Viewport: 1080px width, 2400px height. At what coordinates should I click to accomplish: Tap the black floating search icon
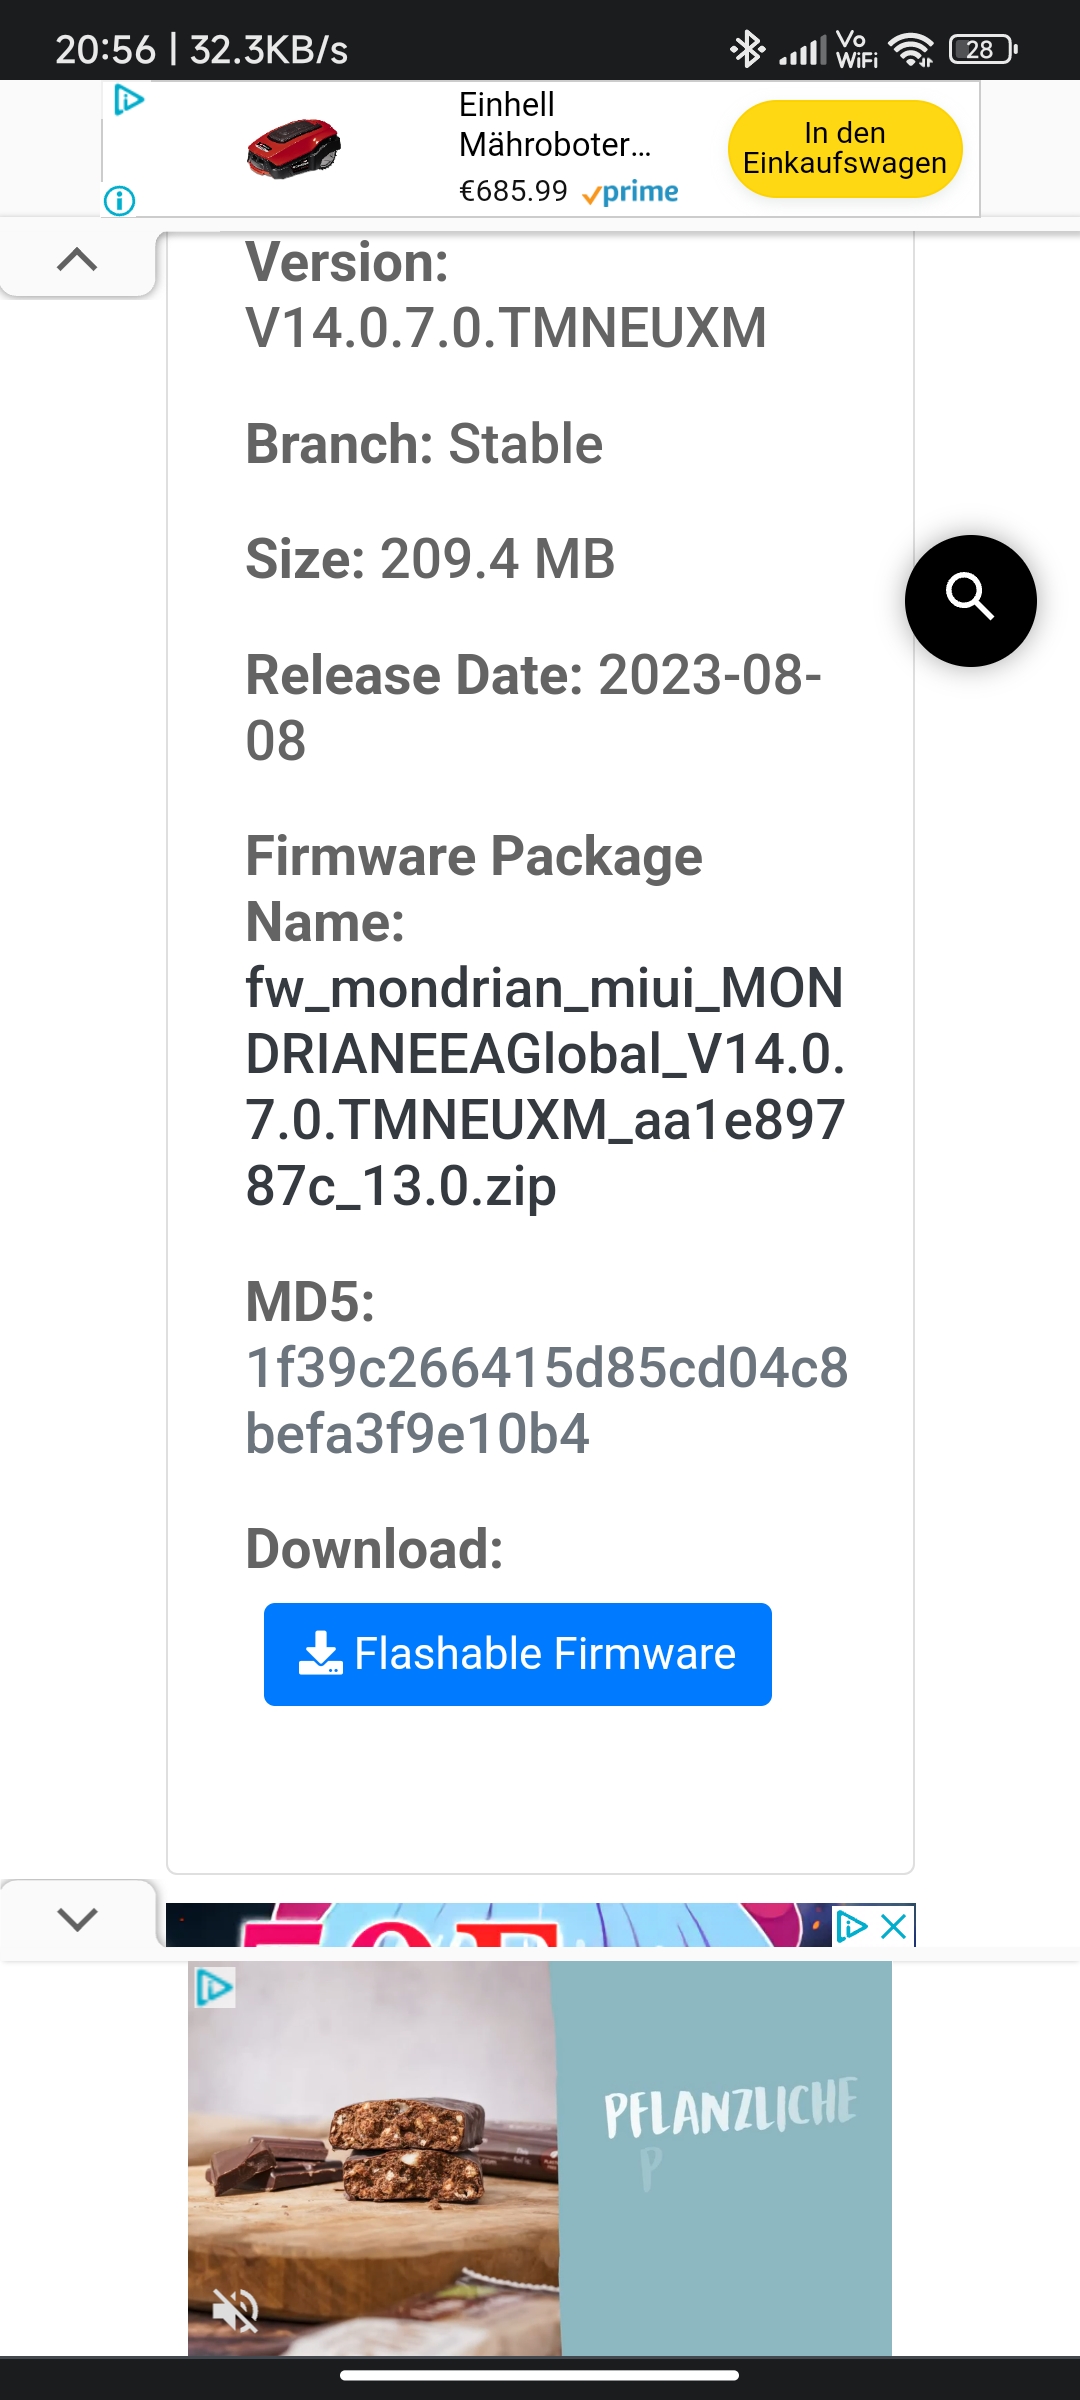[x=970, y=600]
